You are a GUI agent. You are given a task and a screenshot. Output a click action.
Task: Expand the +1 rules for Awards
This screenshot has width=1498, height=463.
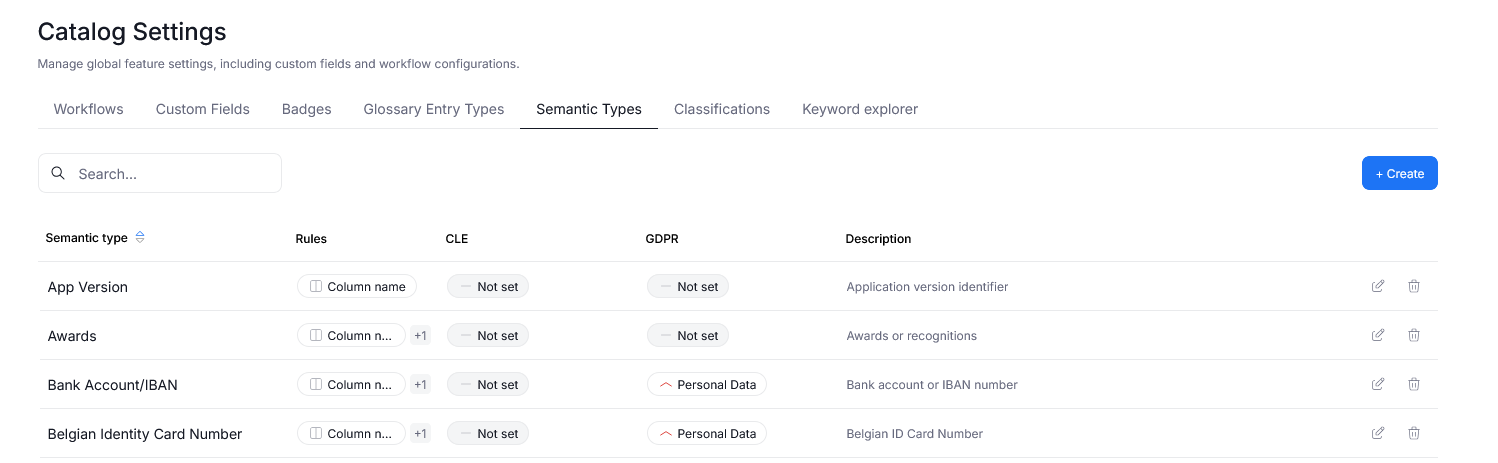[420, 336]
